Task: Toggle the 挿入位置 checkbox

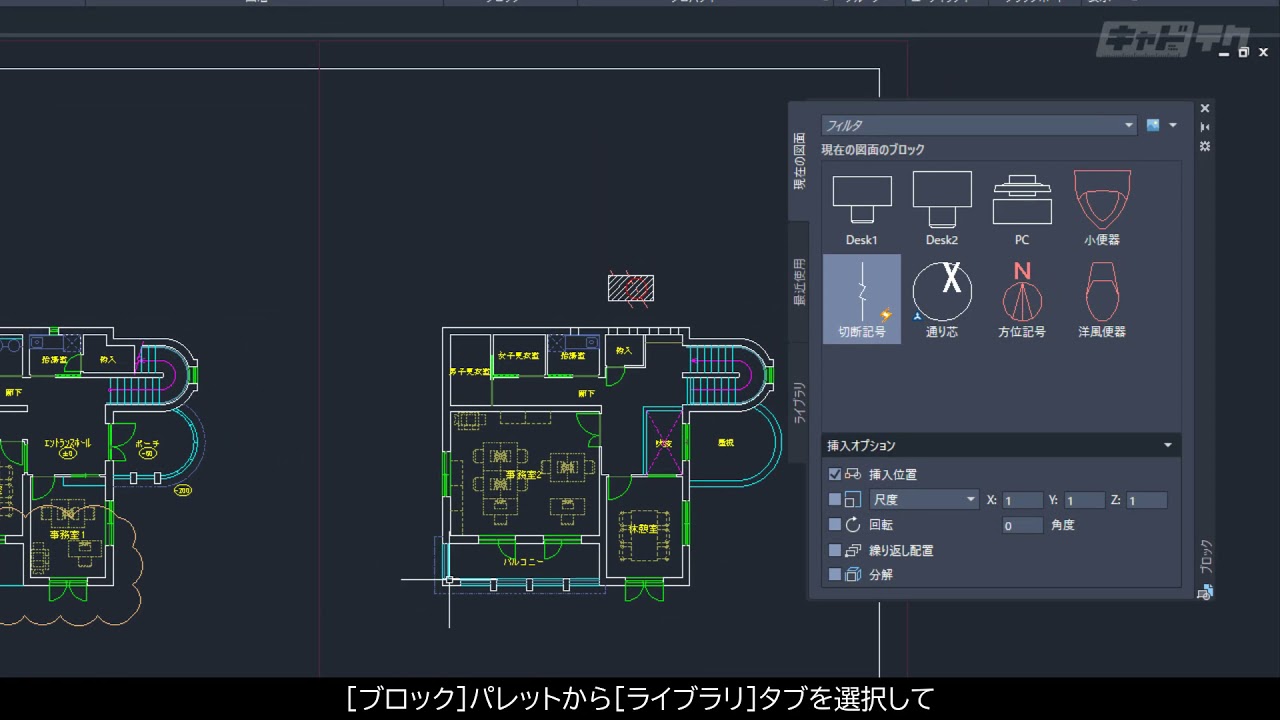Action: [x=835, y=474]
